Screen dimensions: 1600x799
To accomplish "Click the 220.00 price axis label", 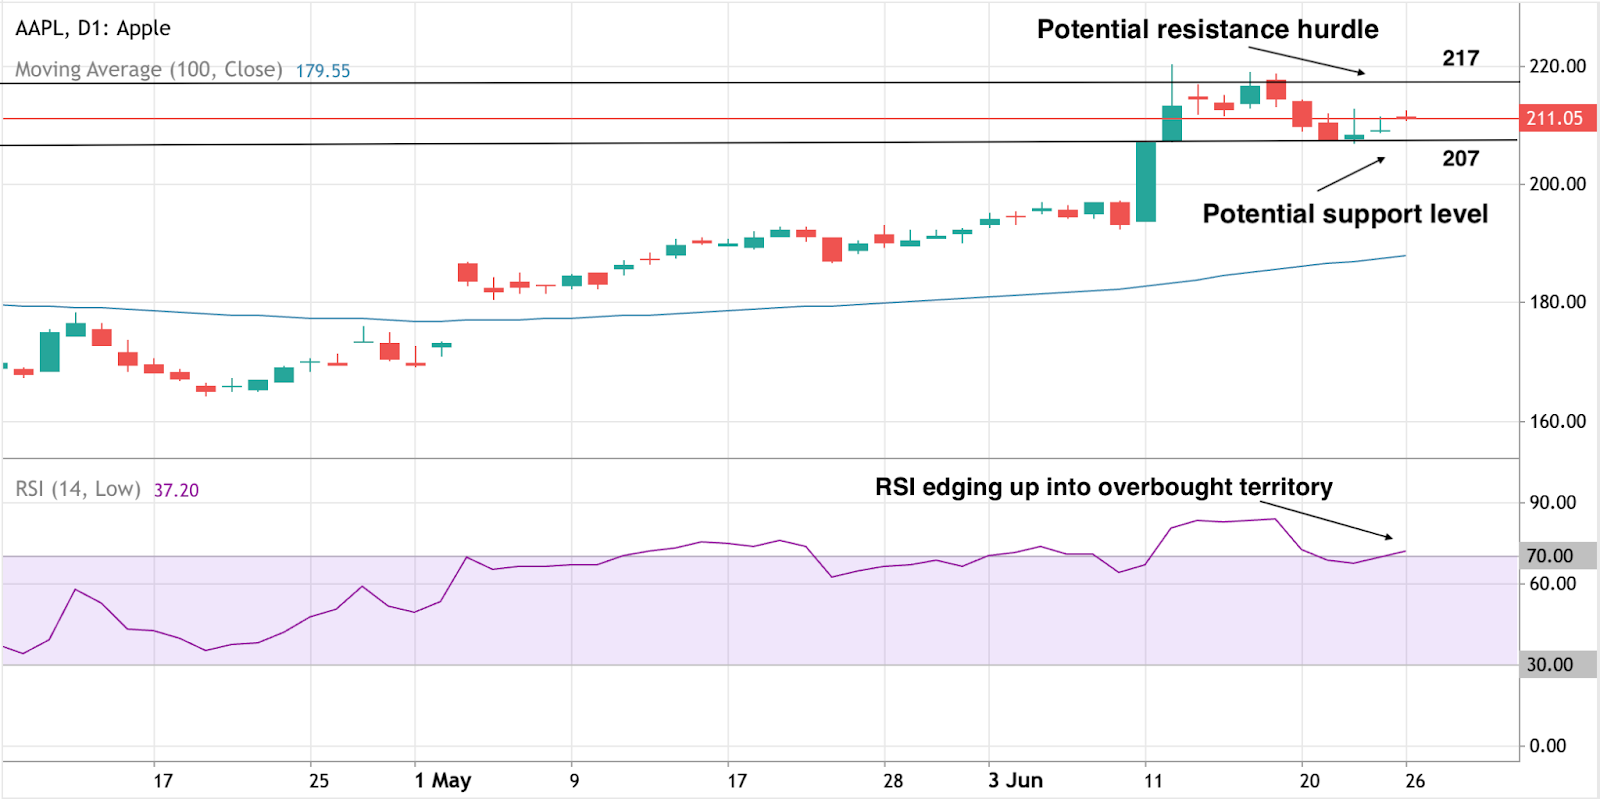I will pyautogui.click(x=1557, y=66).
